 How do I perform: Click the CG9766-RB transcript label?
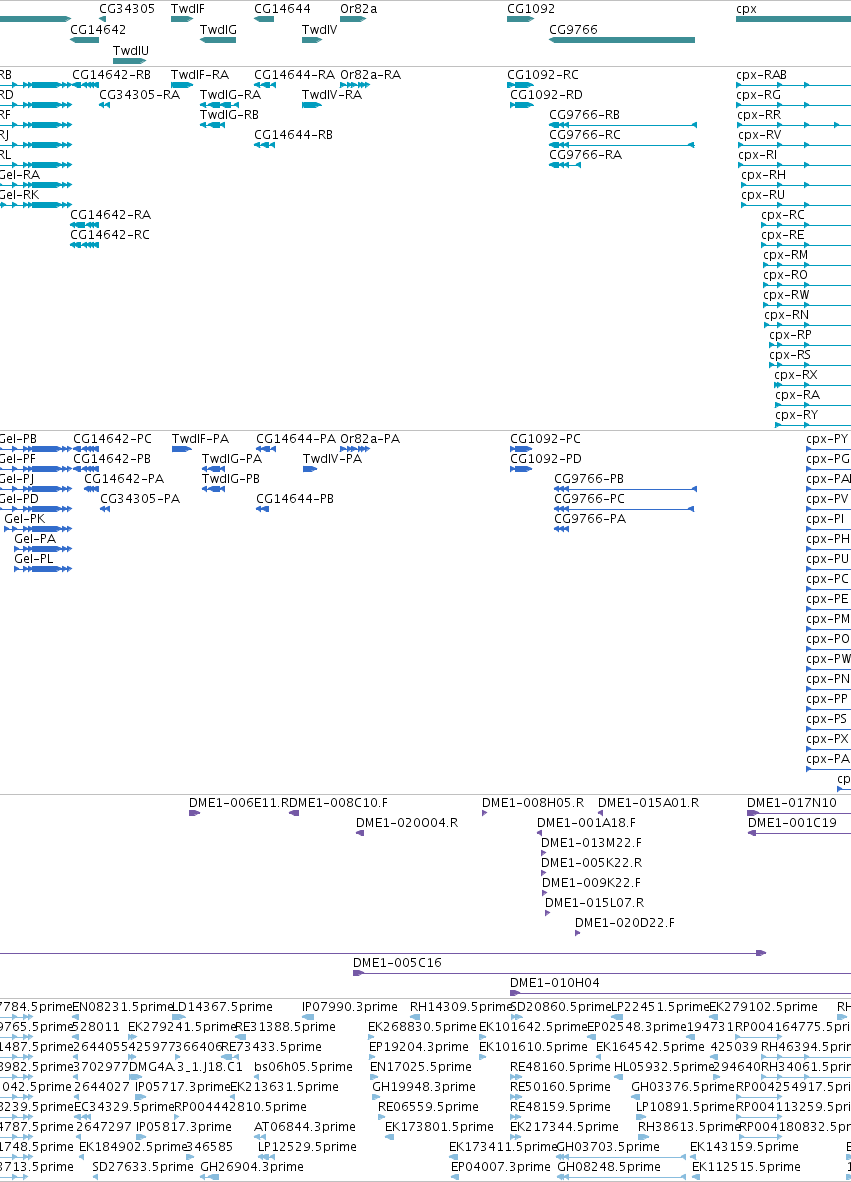[584, 115]
